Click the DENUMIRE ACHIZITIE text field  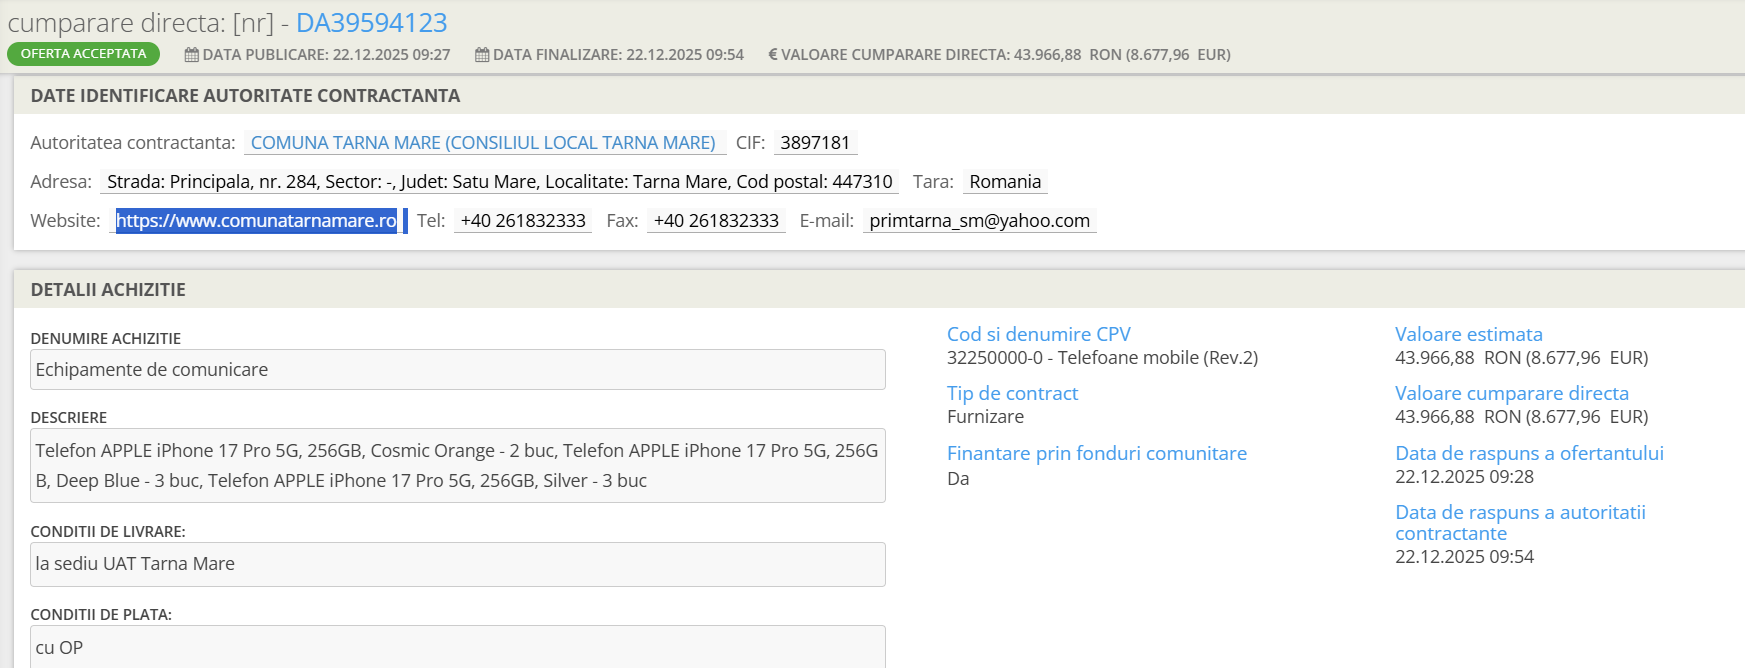pos(457,370)
